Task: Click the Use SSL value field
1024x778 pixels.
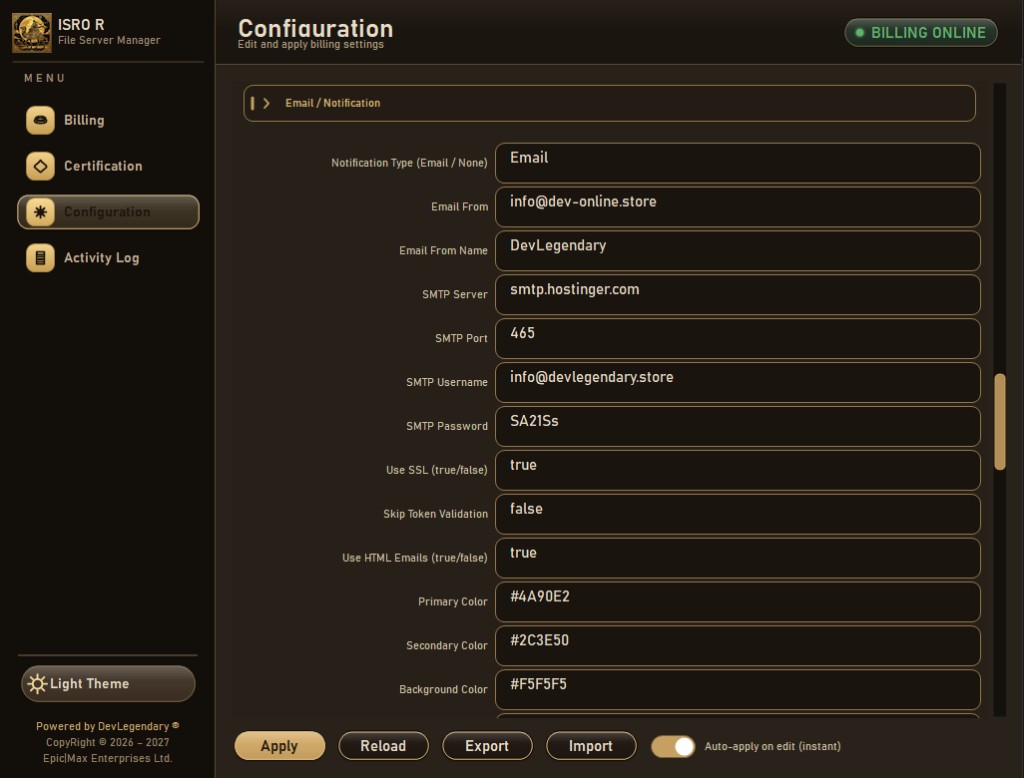Action: click(738, 470)
